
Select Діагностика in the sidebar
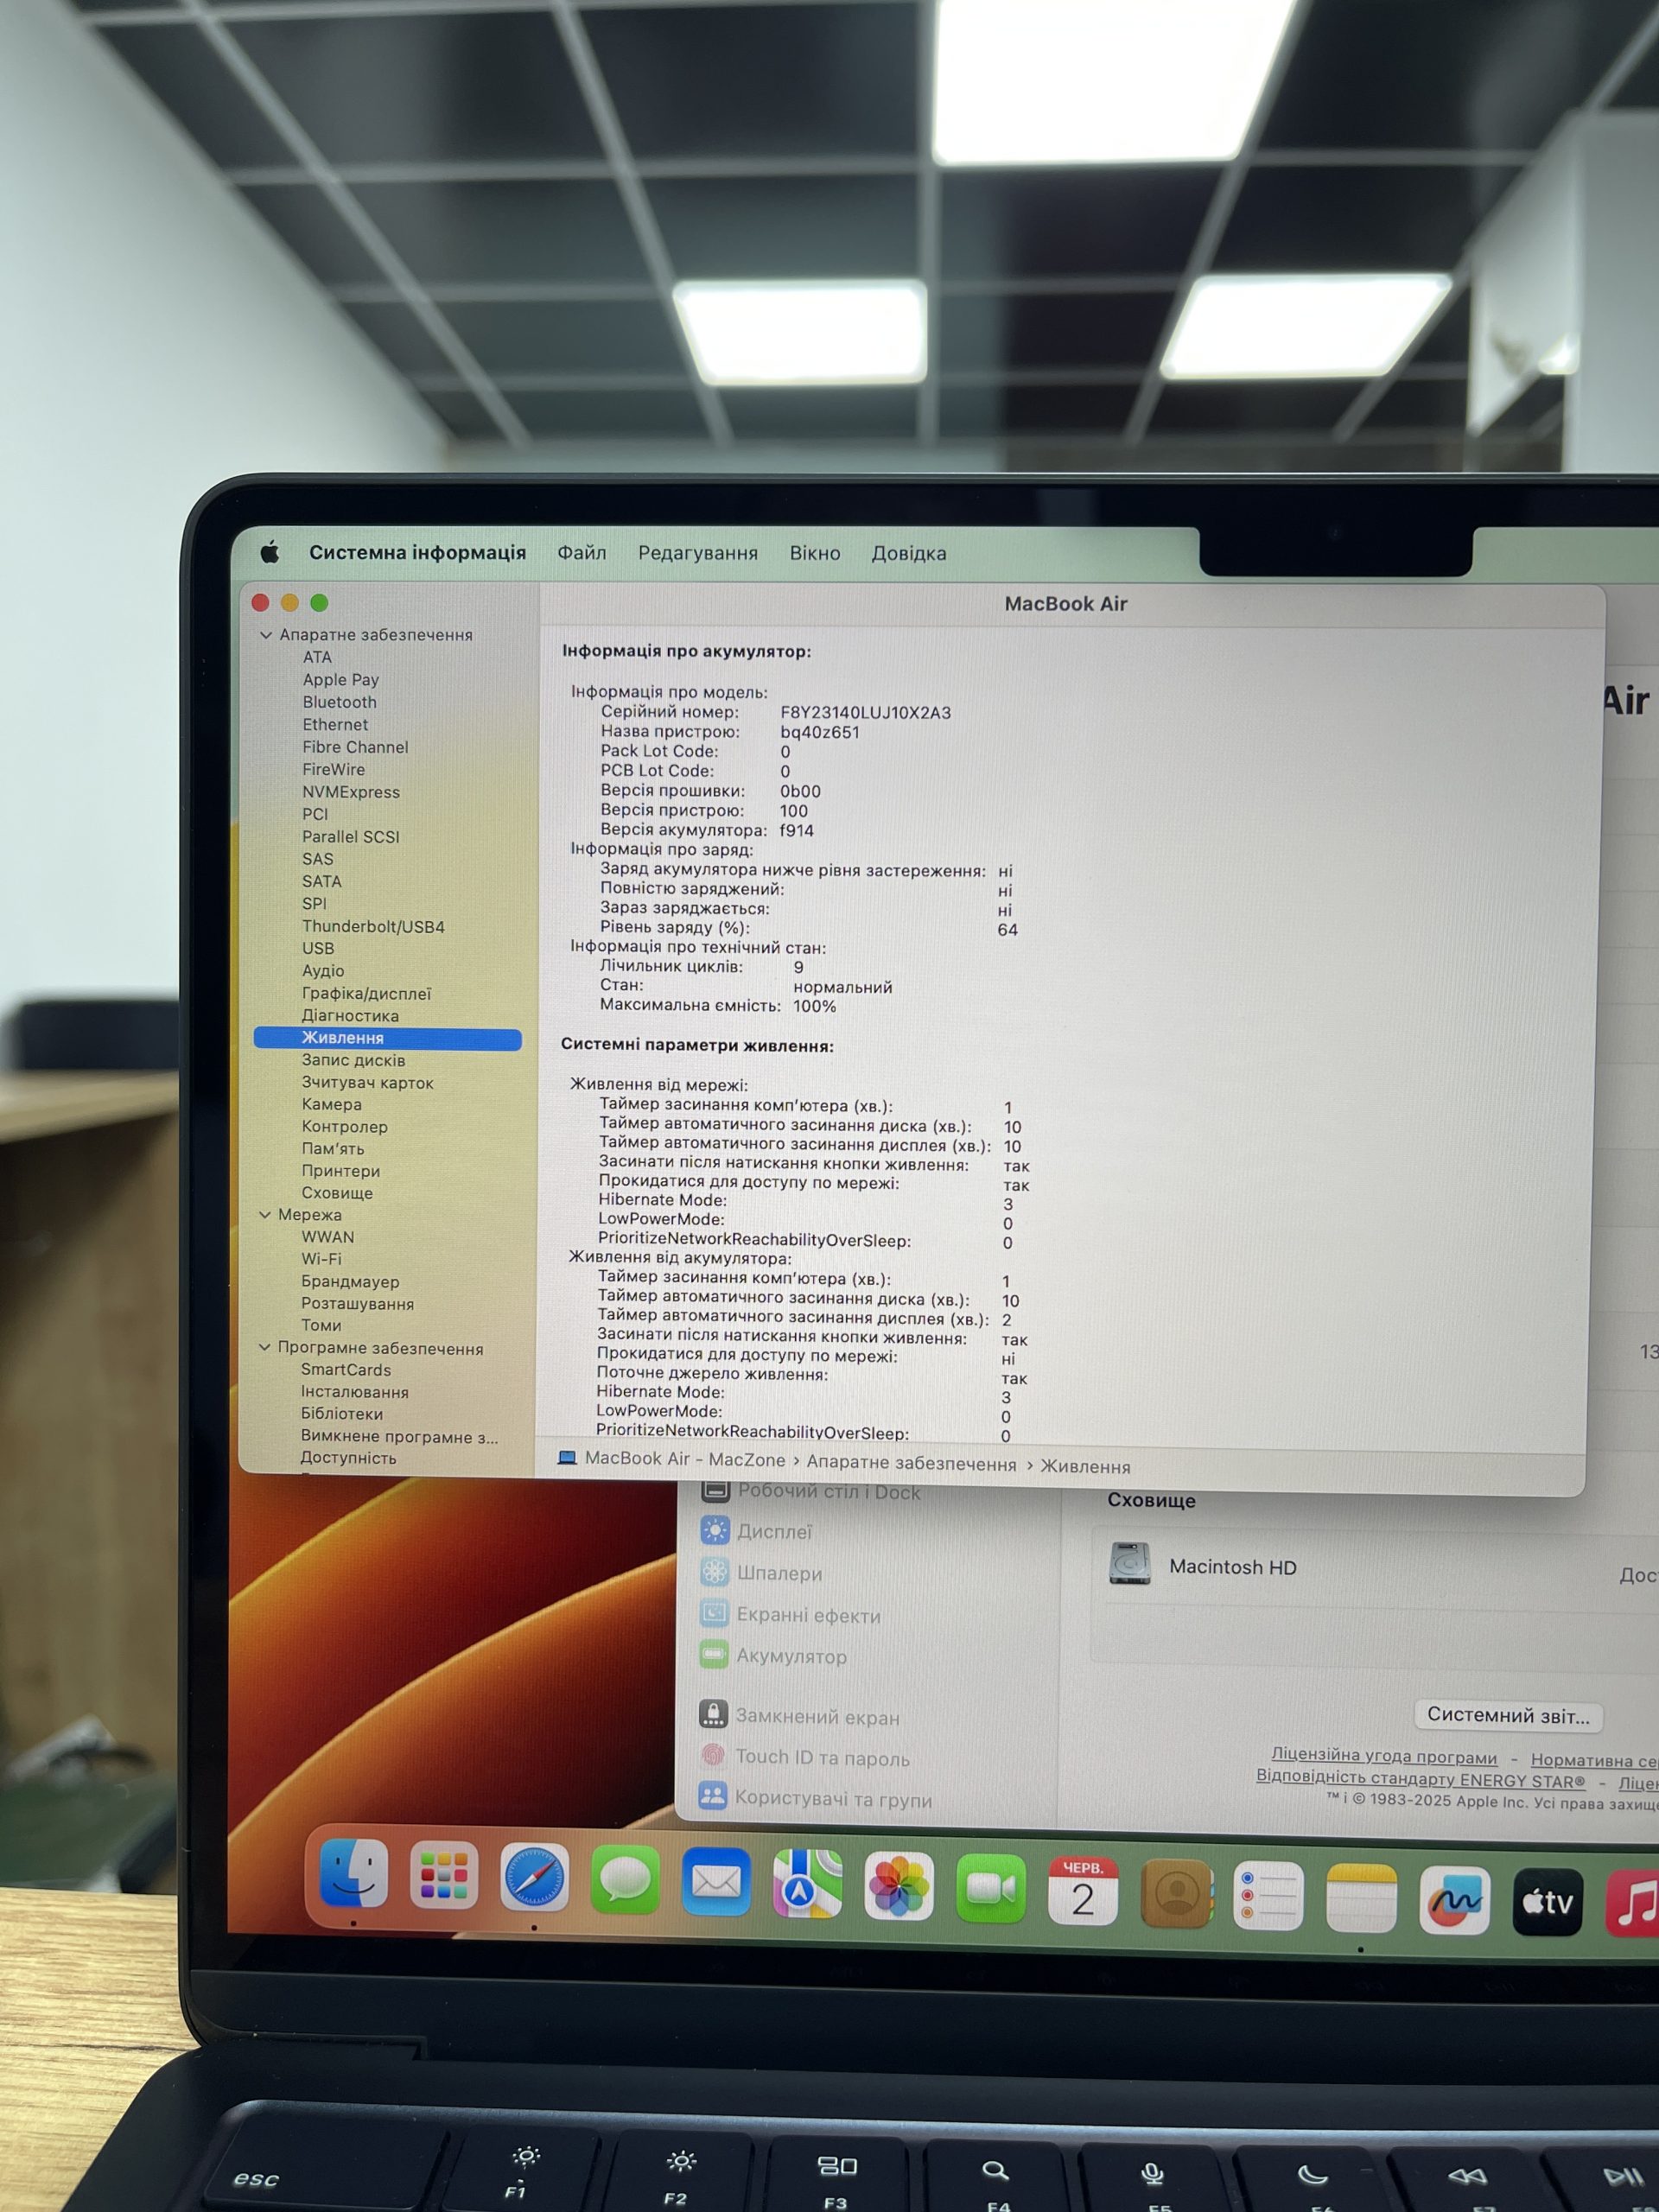pyautogui.click(x=350, y=1015)
